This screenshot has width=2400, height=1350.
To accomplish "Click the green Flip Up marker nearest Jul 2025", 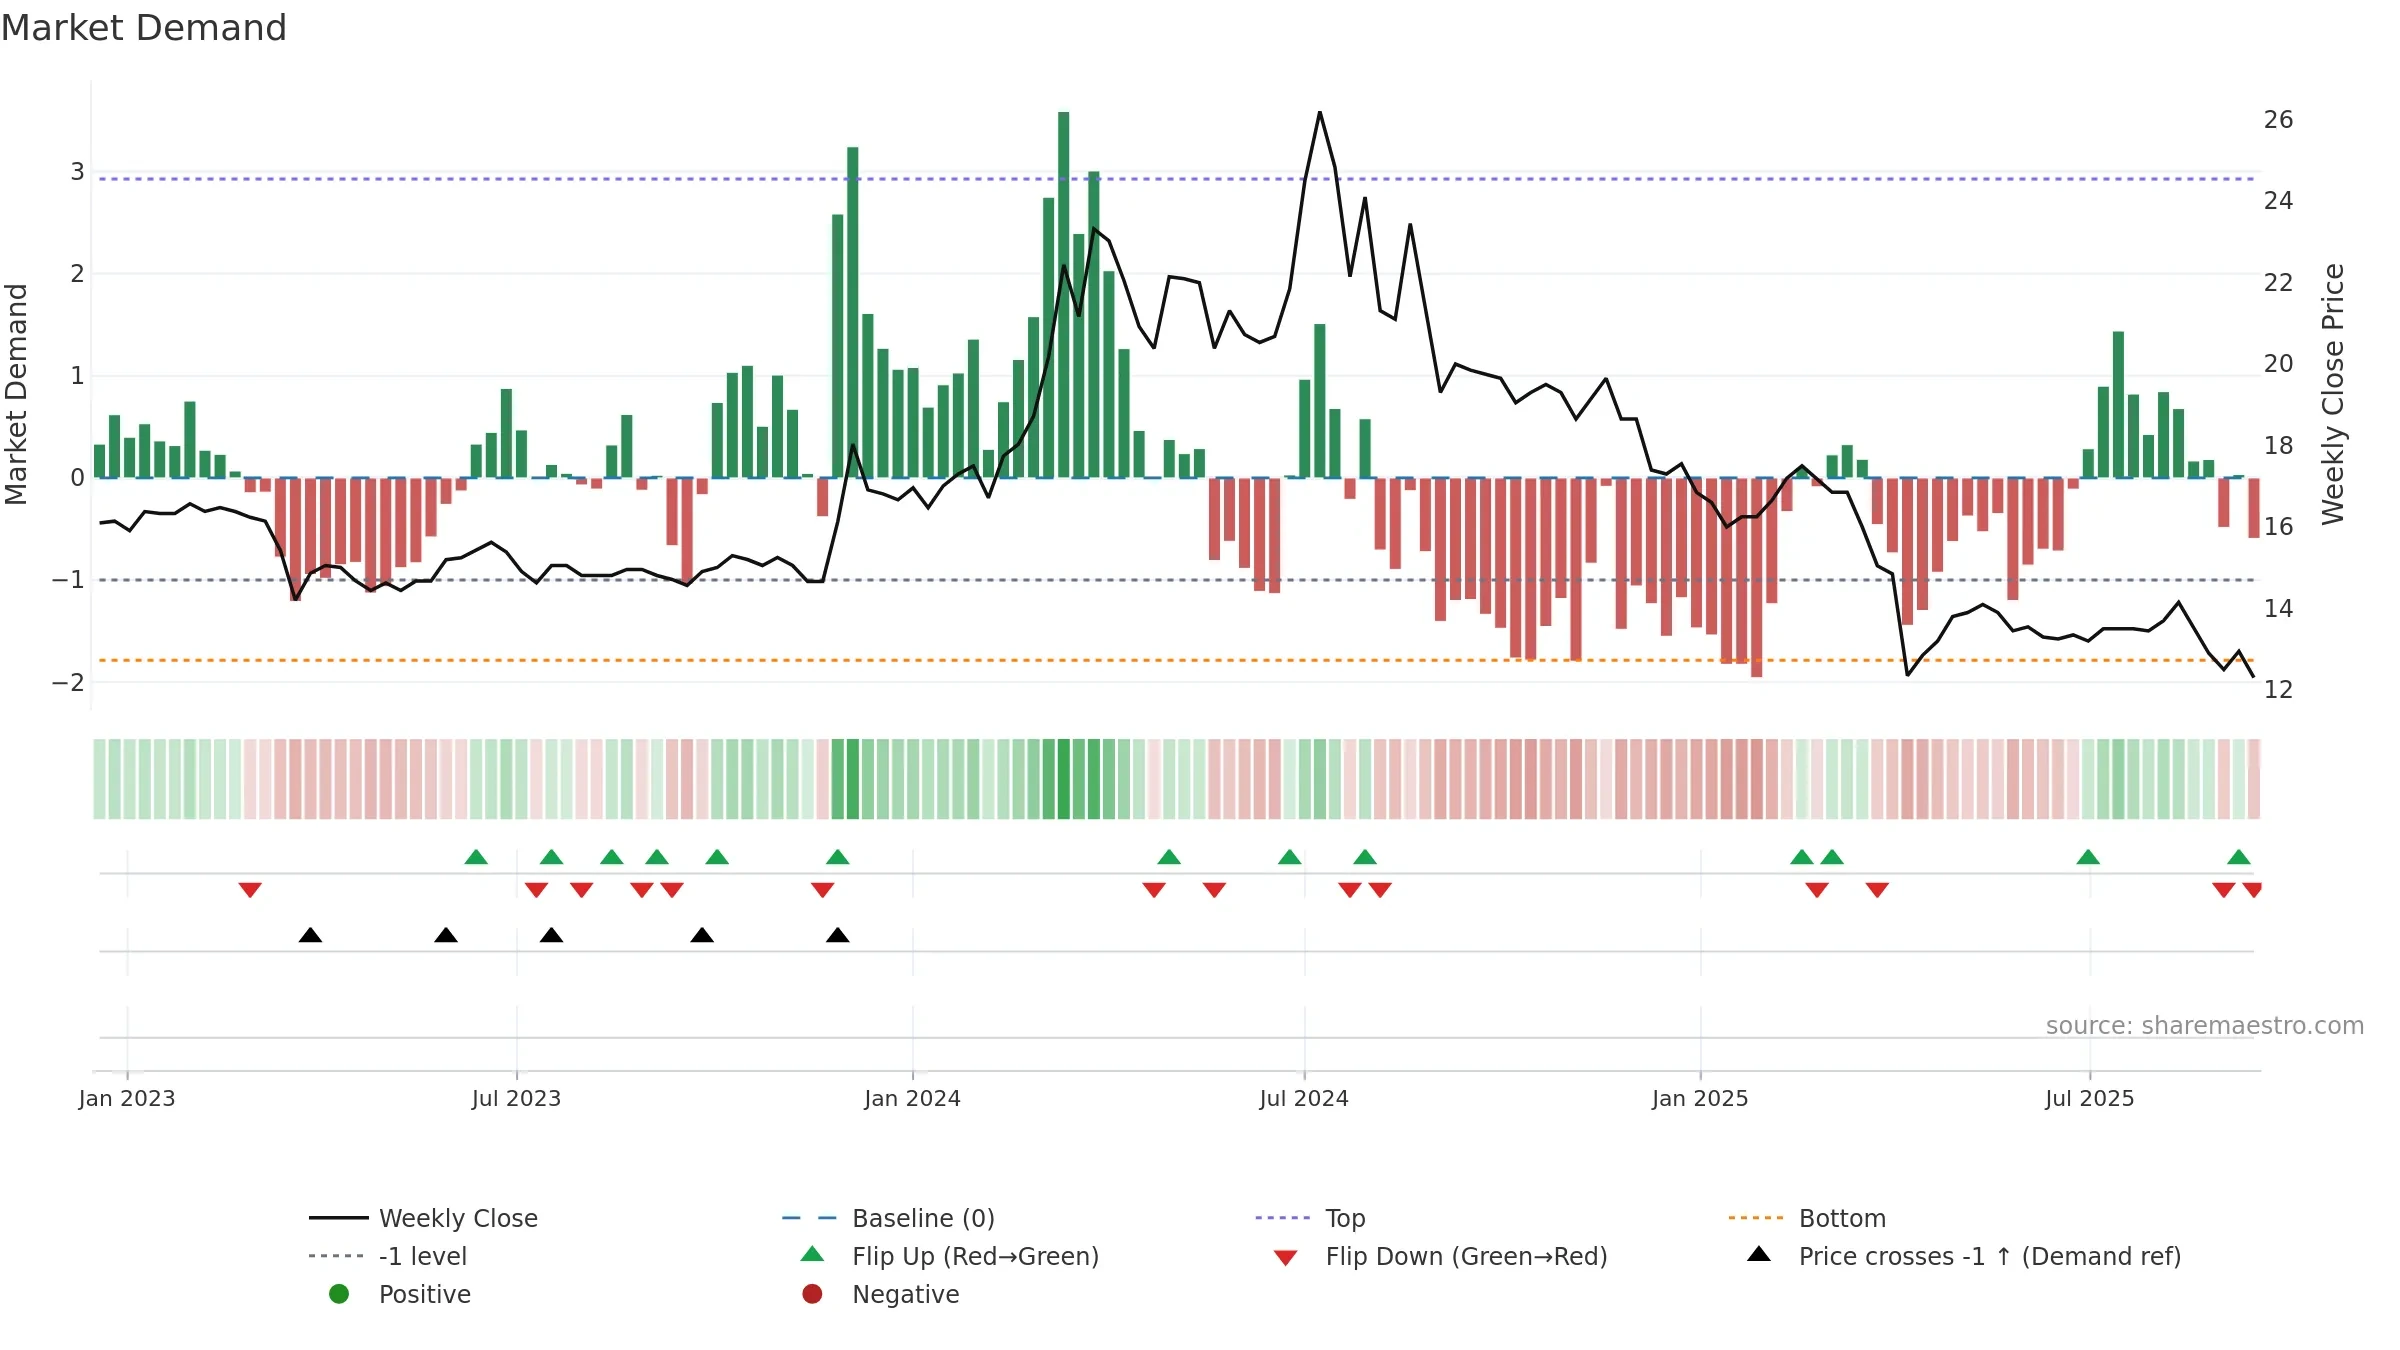I will click(x=2088, y=857).
